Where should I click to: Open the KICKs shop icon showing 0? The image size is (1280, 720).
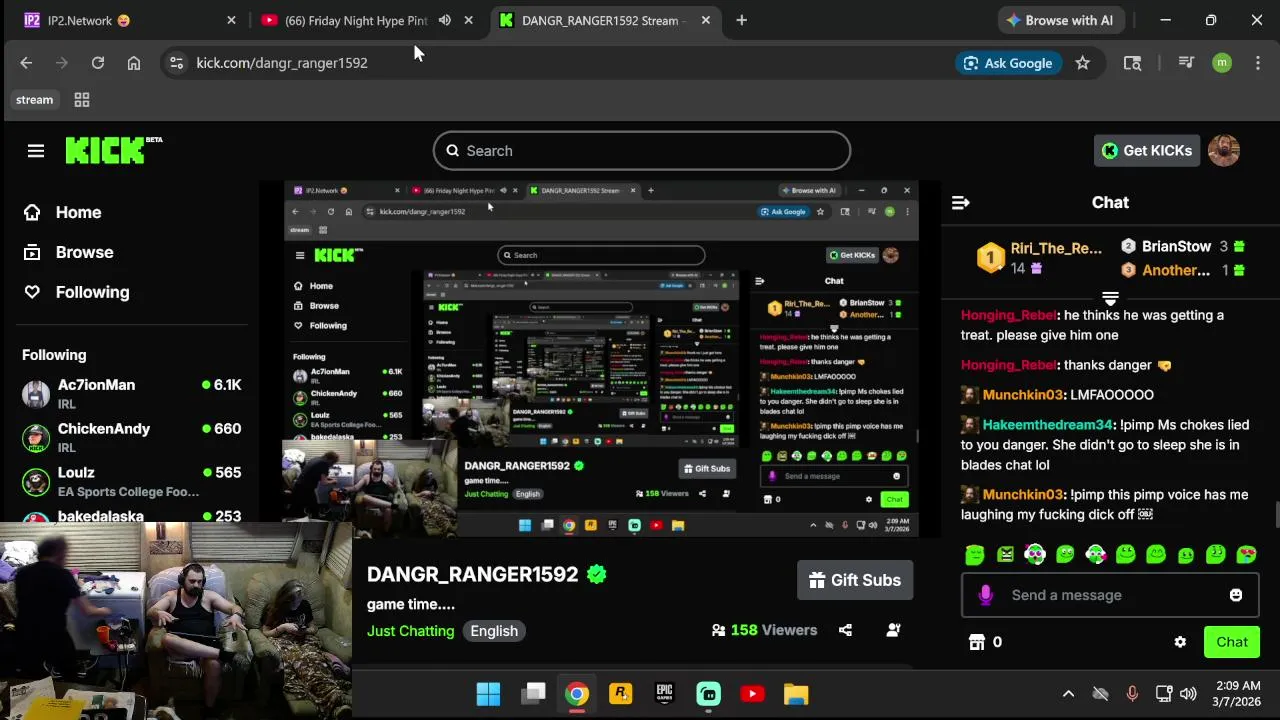(x=986, y=642)
